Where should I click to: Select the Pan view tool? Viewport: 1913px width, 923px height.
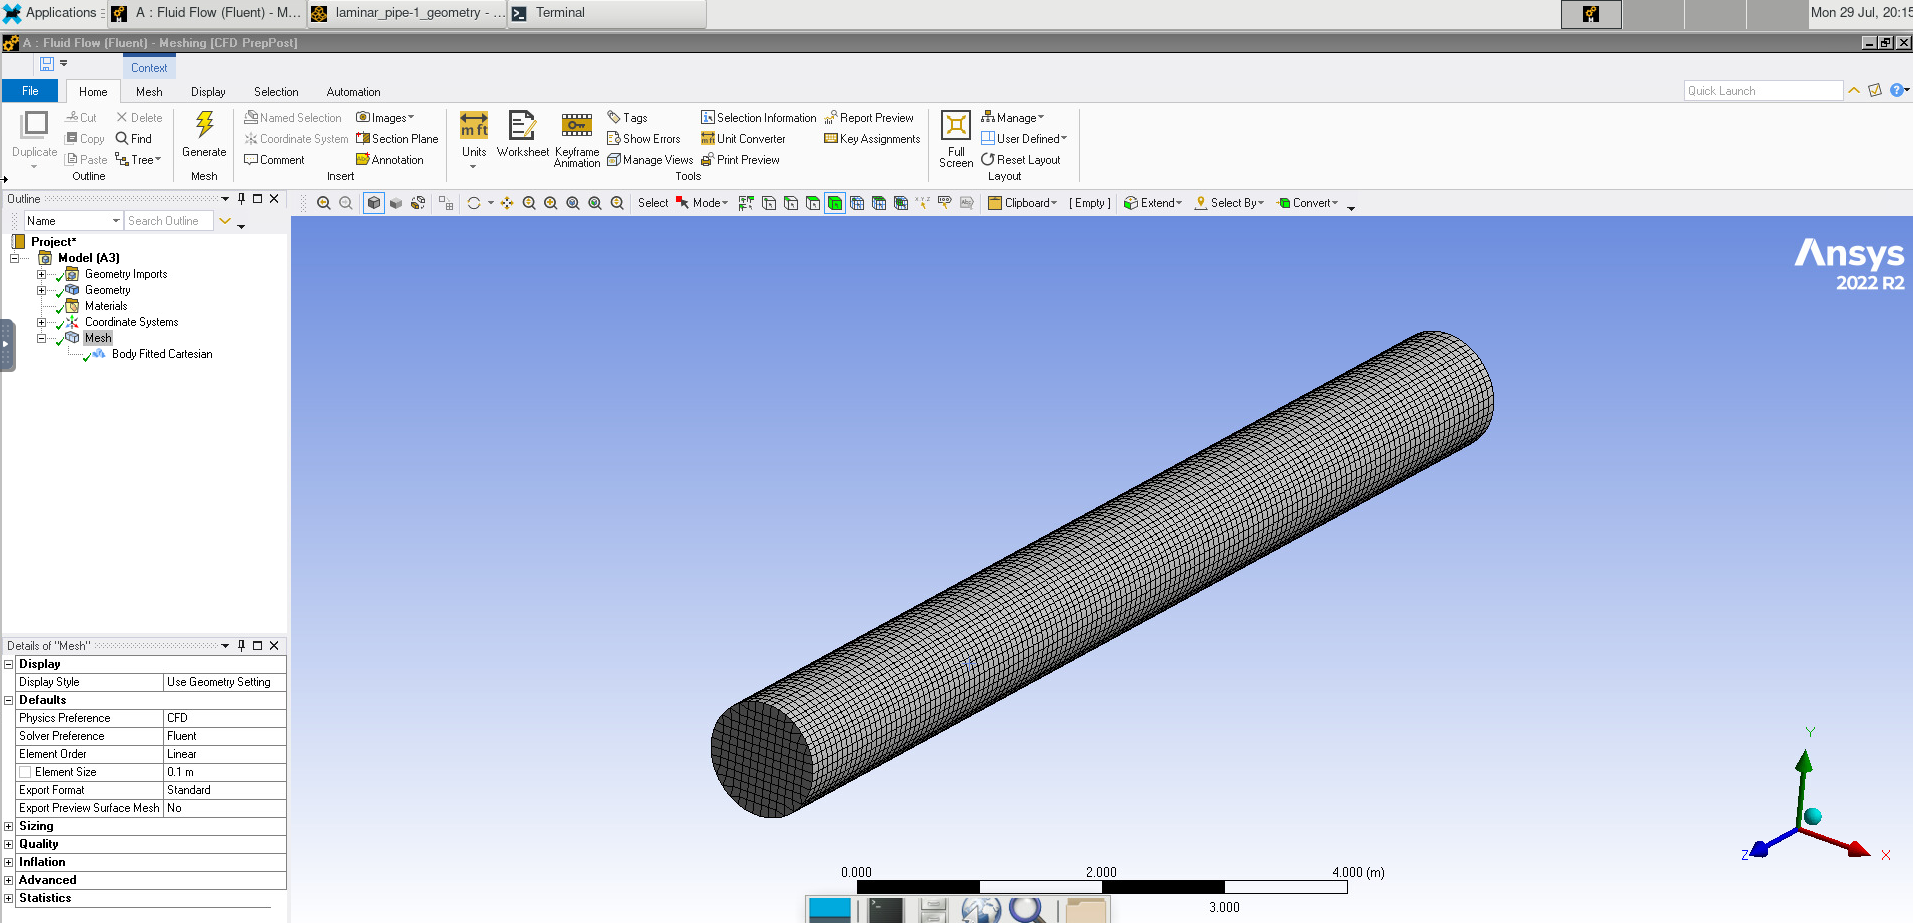click(507, 203)
